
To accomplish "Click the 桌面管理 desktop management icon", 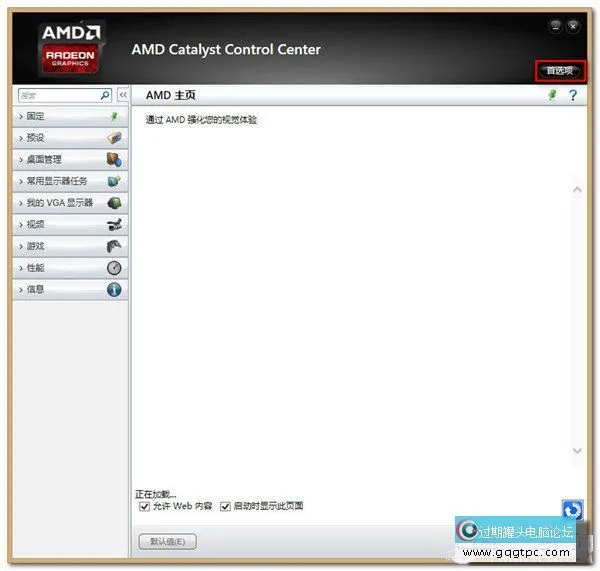I will pyautogui.click(x=114, y=160).
